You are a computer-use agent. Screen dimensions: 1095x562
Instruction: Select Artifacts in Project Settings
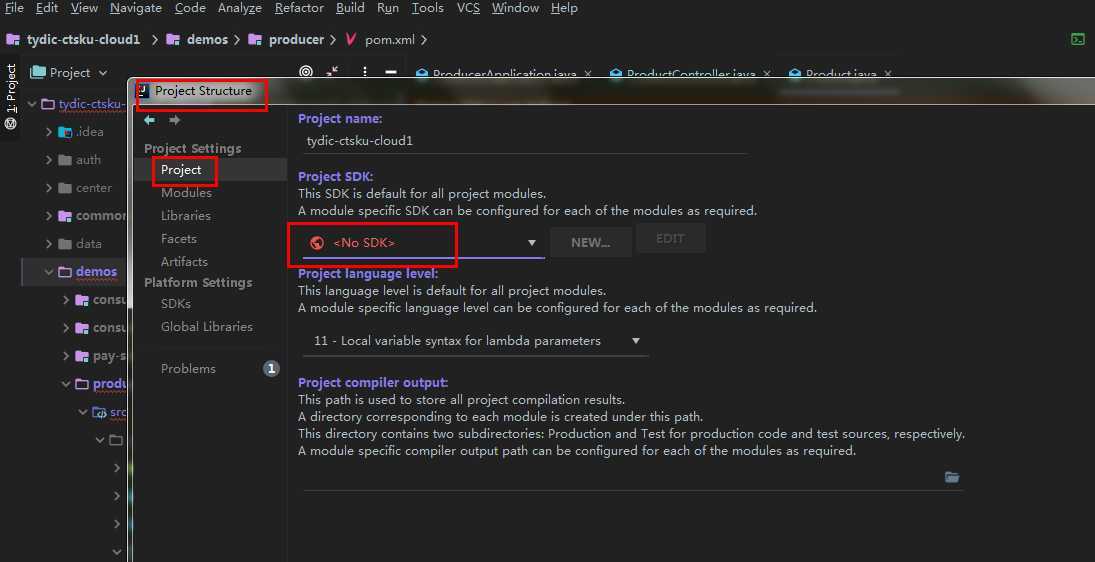(184, 262)
